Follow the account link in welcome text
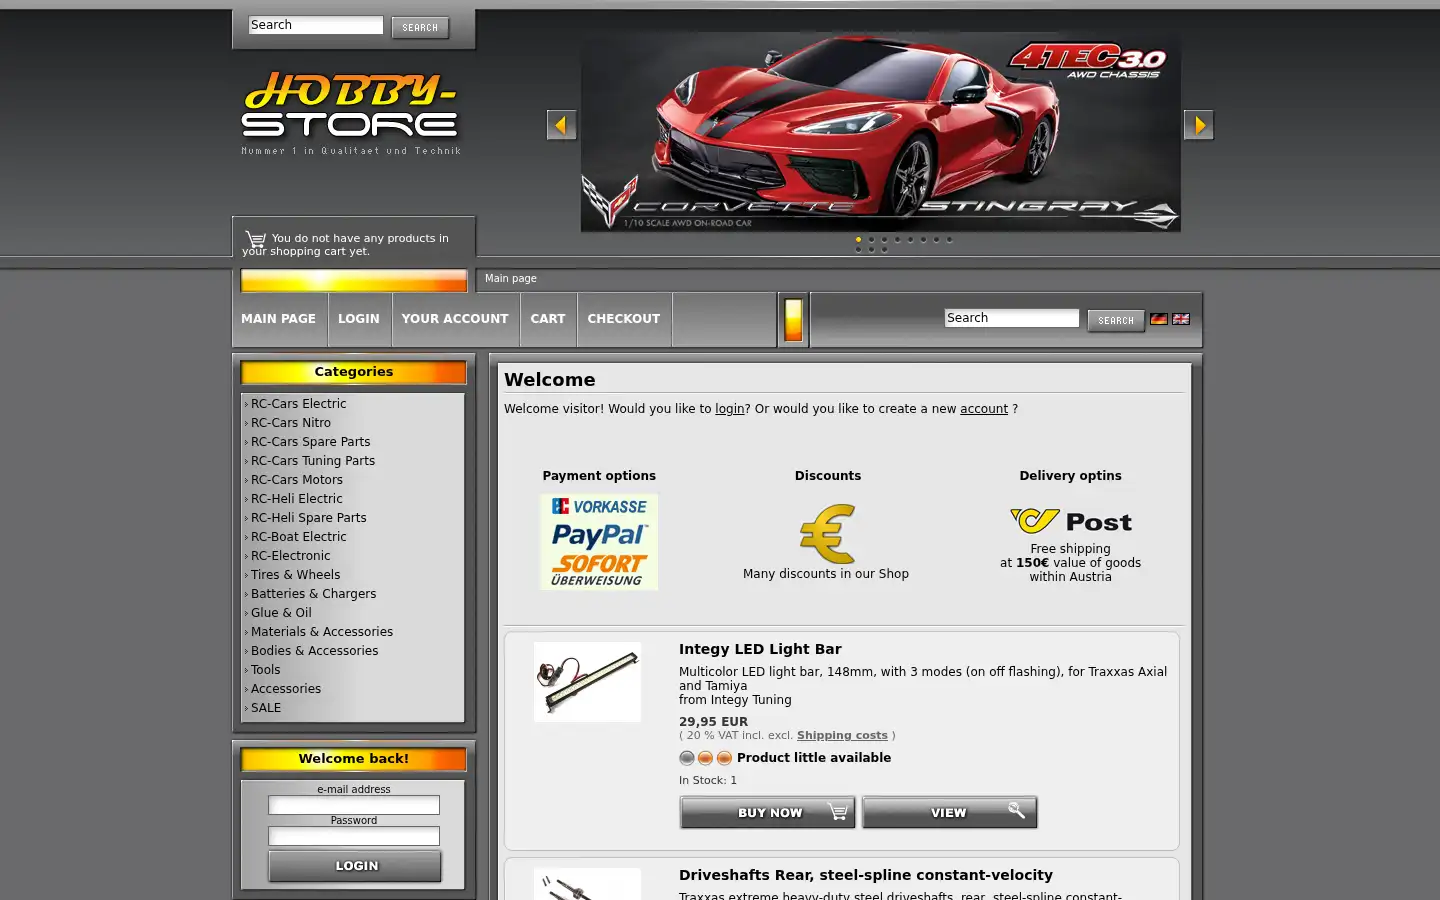The width and height of the screenshot is (1440, 900). click(984, 409)
